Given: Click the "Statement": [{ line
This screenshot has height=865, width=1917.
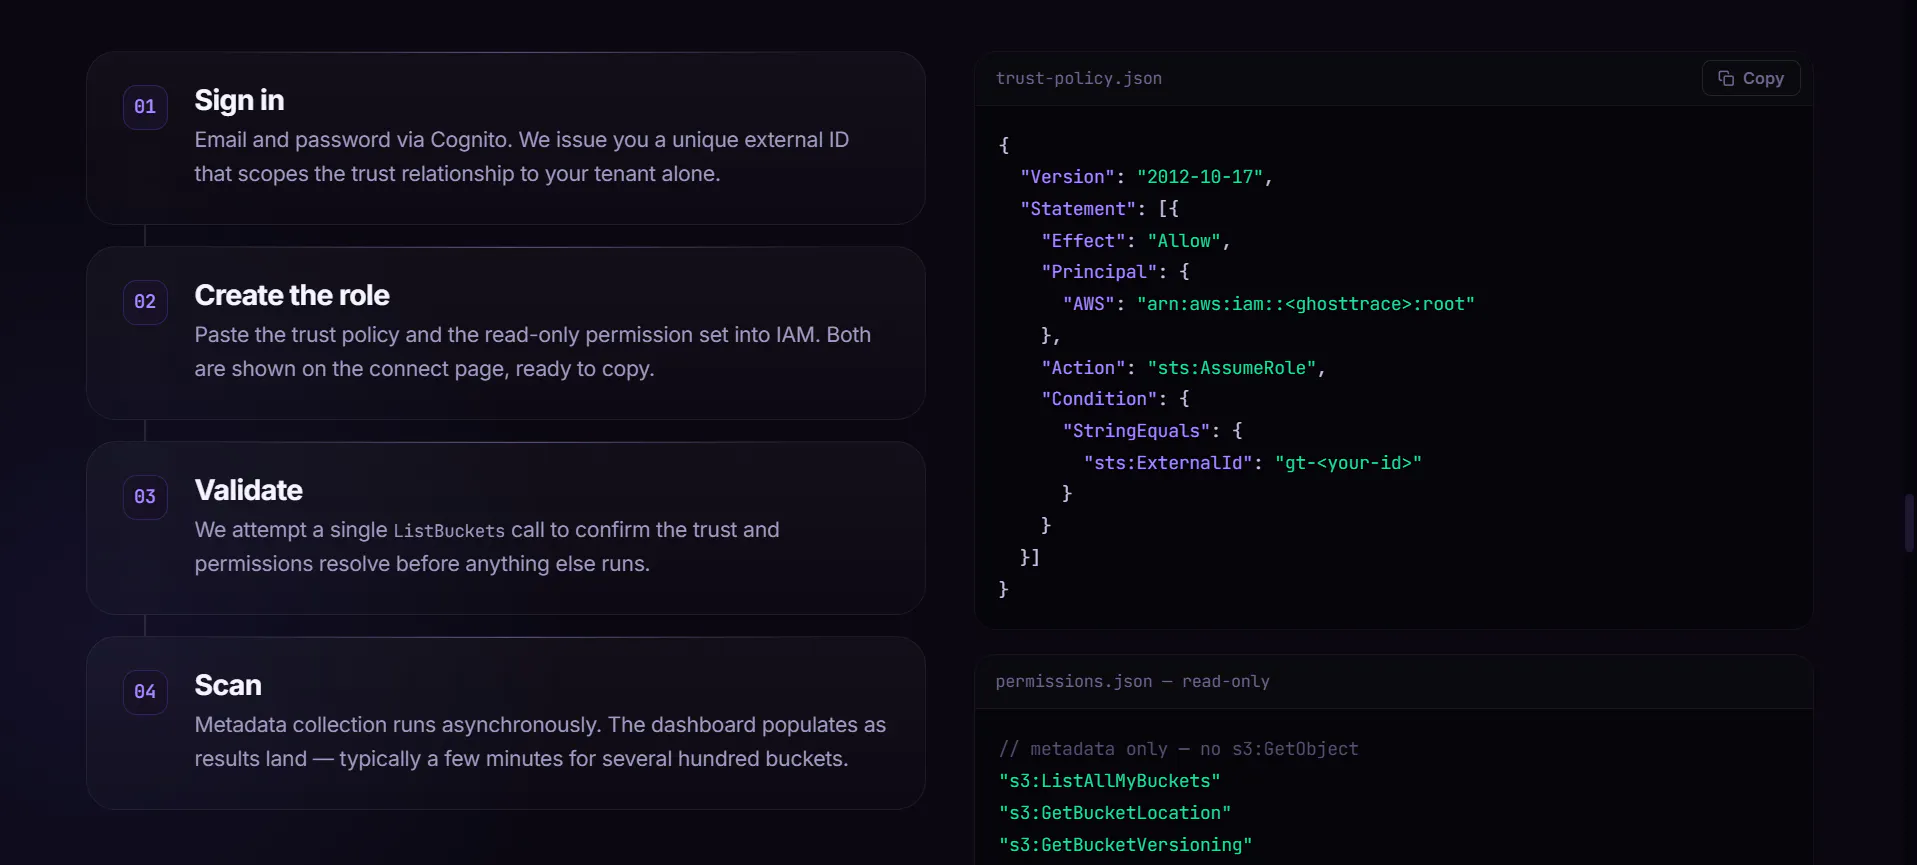Looking at the screenshot, I should [x=1099, y=209].
